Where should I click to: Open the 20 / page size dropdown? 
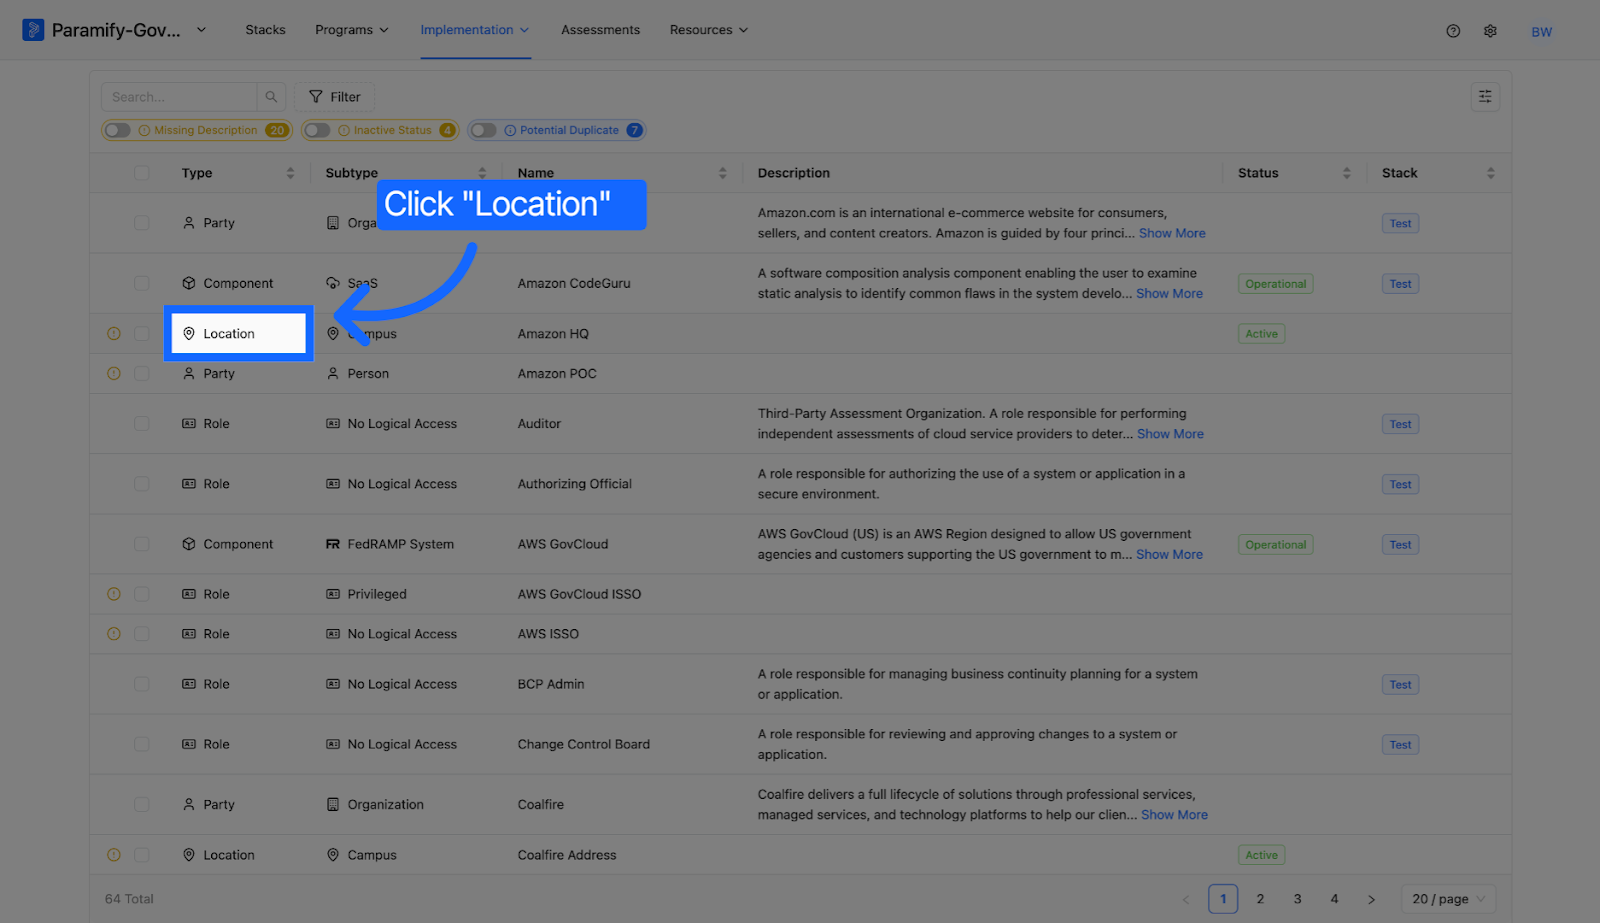[1448, 899]
